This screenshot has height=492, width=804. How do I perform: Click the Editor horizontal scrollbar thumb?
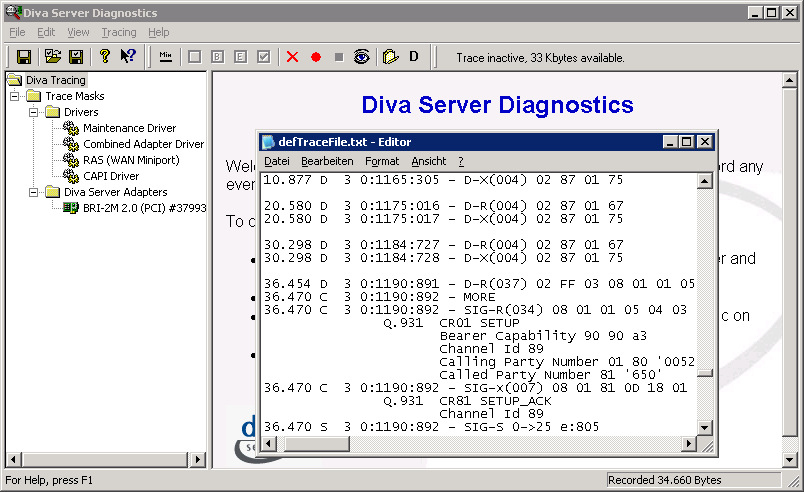316,444
